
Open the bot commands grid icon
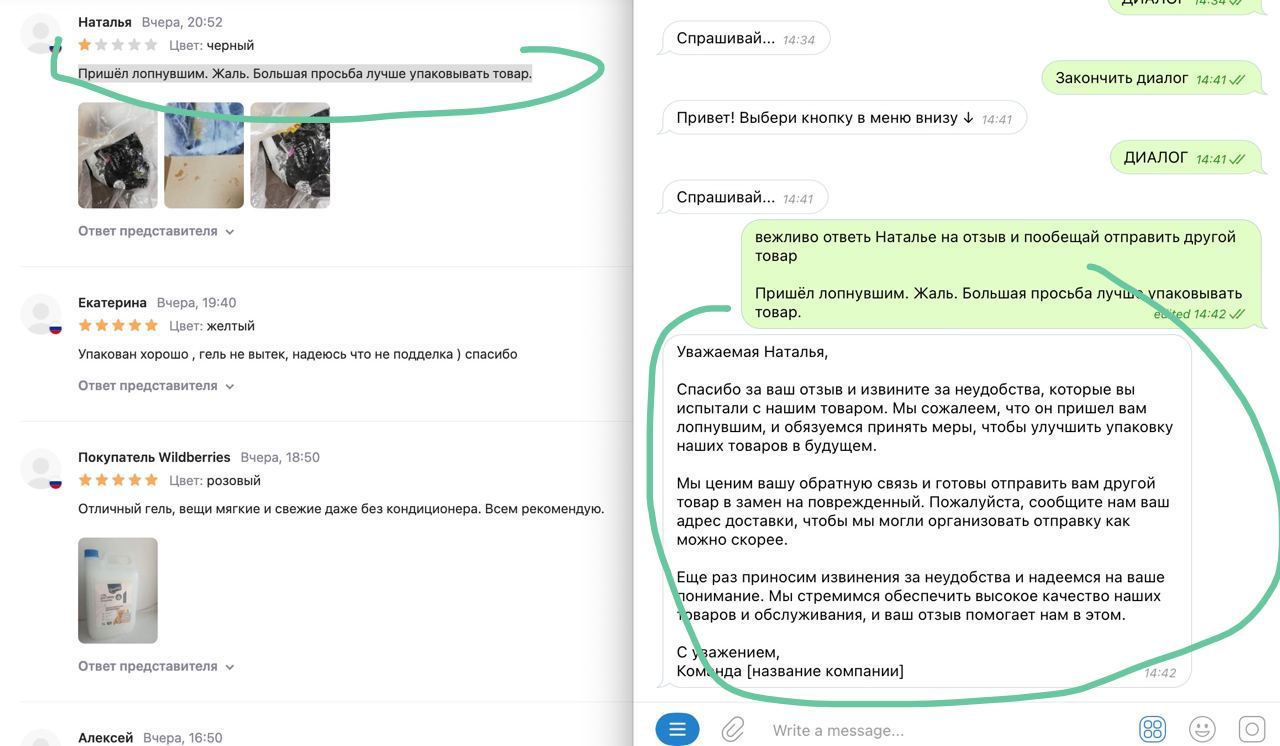[1152, 729]
